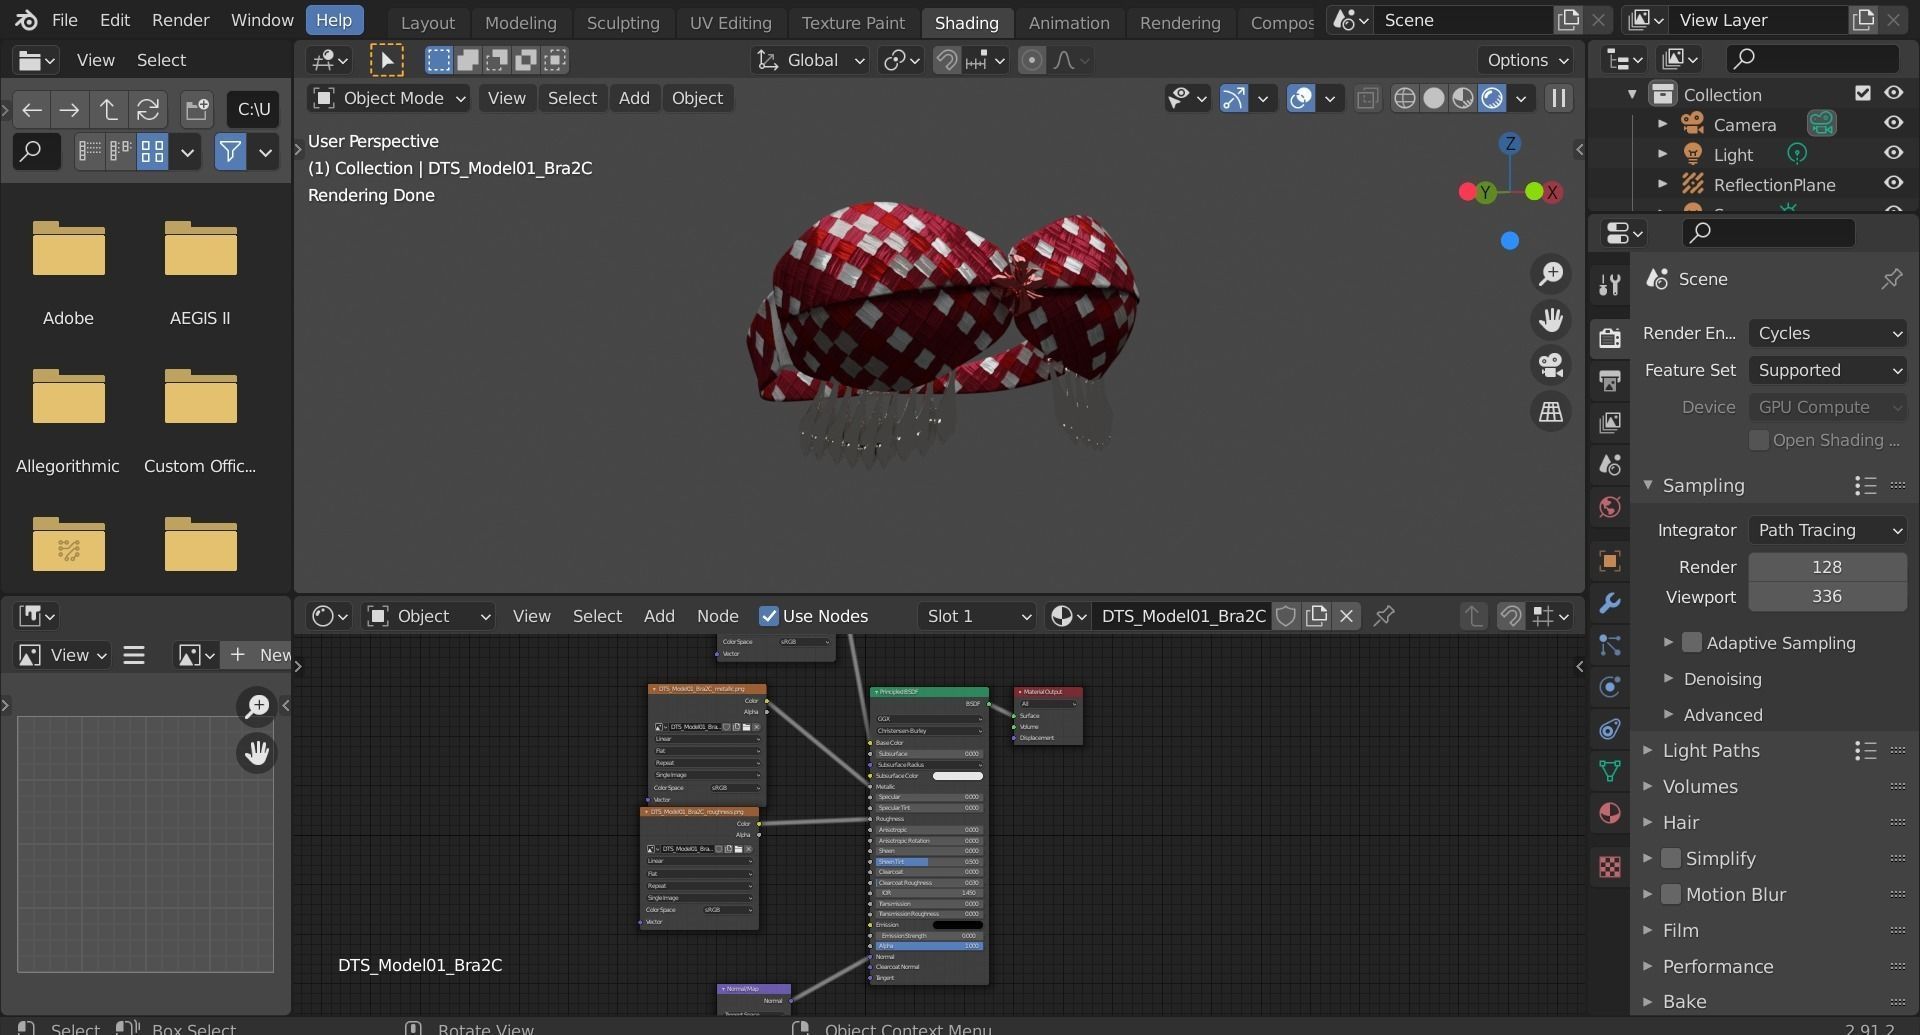
Task: Click the viewport zoom magnifier gizmo
Action: click(1551, 274)
